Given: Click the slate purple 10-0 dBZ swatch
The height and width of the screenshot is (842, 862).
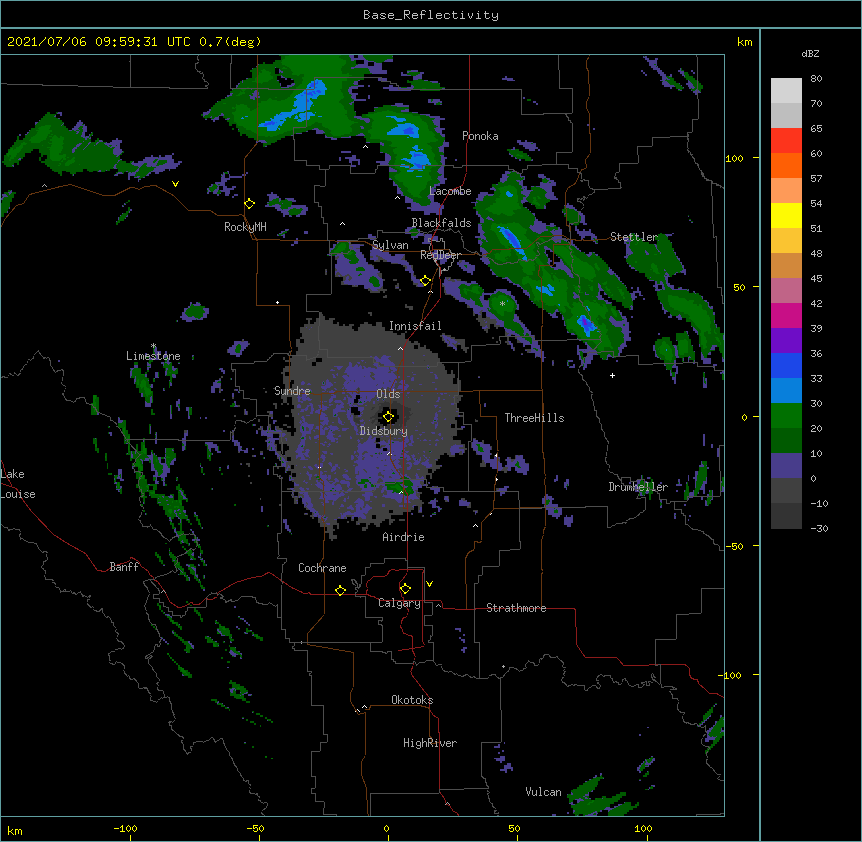Looking at the screenshot, I should [786, 466].
